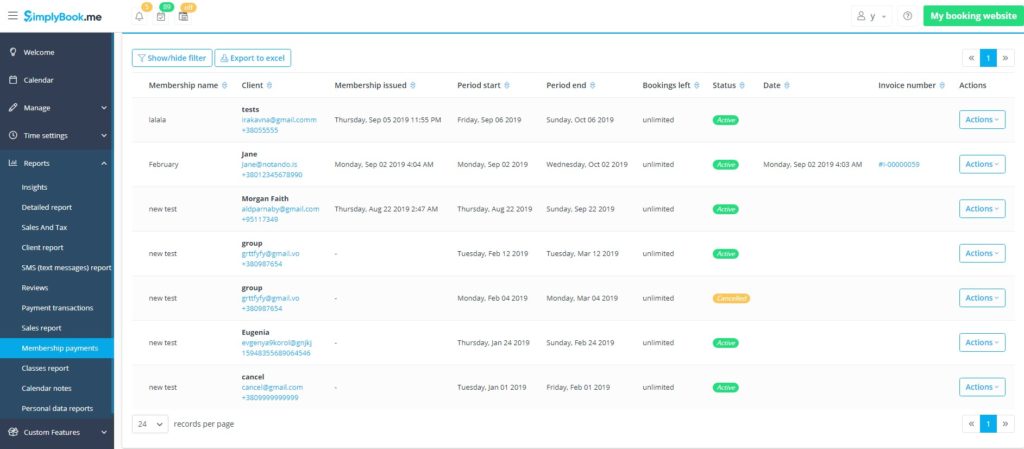Click the Show/hide filter button
The image size is (1024, 449).
point(172,58)
